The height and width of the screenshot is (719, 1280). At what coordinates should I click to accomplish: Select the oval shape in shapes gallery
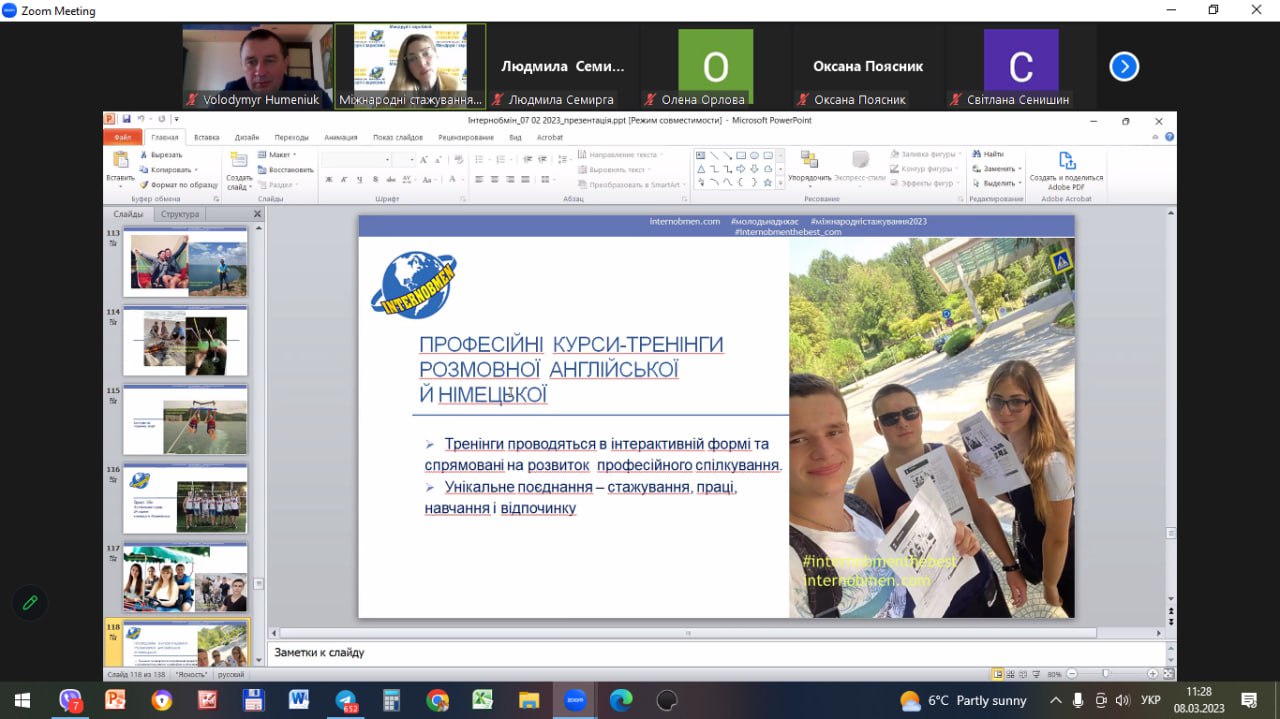(x=754, y=156)
